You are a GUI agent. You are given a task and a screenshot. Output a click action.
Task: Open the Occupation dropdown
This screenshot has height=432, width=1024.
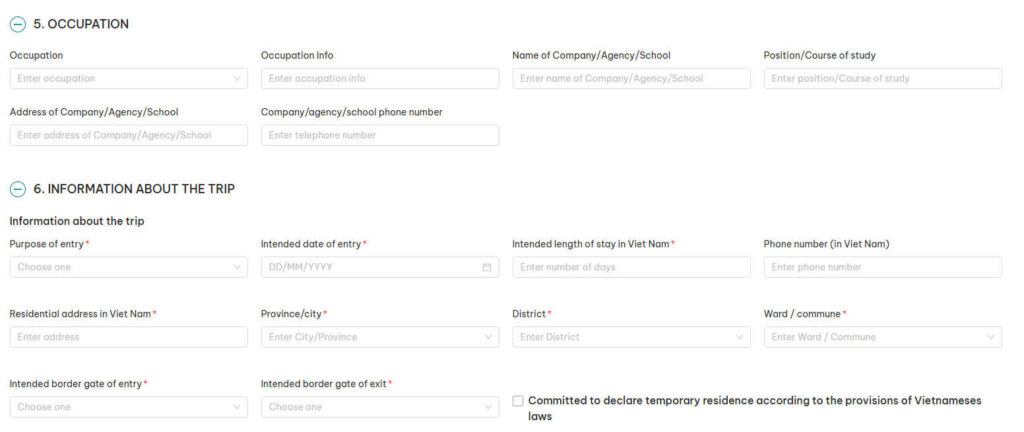click(129, 78)
